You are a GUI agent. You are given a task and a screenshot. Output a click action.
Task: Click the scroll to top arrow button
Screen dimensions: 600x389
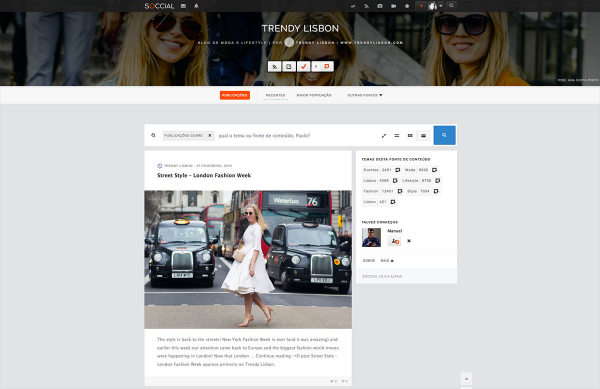[466, 379]
